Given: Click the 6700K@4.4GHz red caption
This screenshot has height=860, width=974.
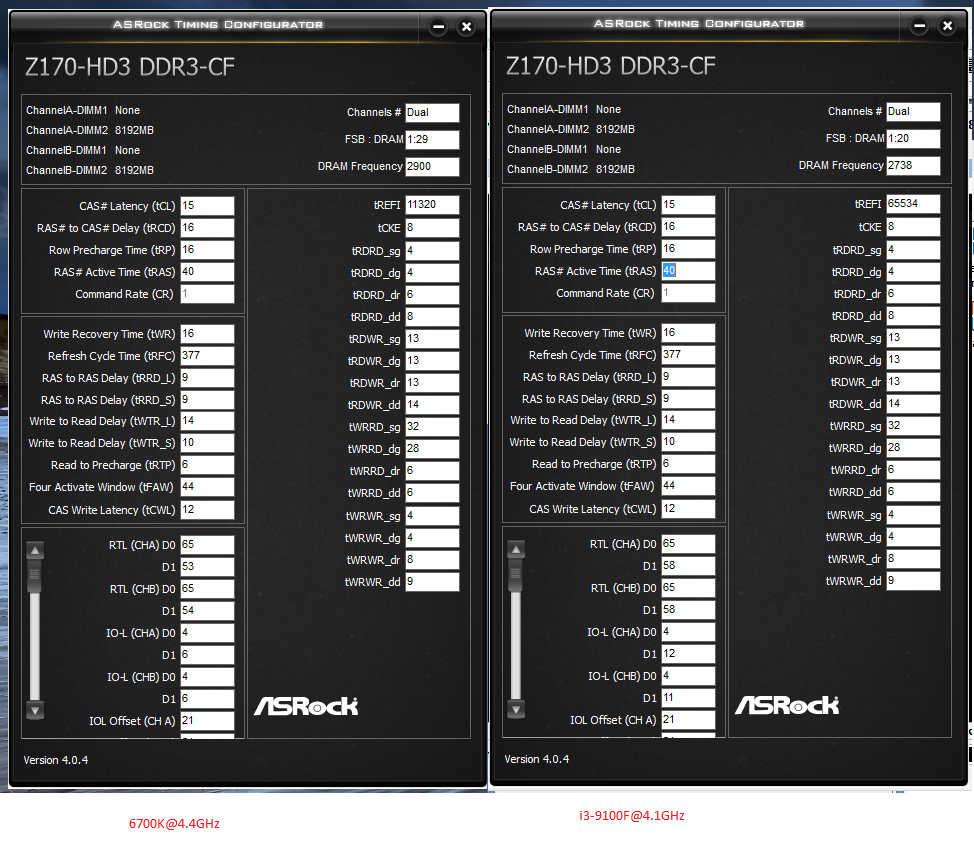Looking at the screenshot, I should [175, 824].
